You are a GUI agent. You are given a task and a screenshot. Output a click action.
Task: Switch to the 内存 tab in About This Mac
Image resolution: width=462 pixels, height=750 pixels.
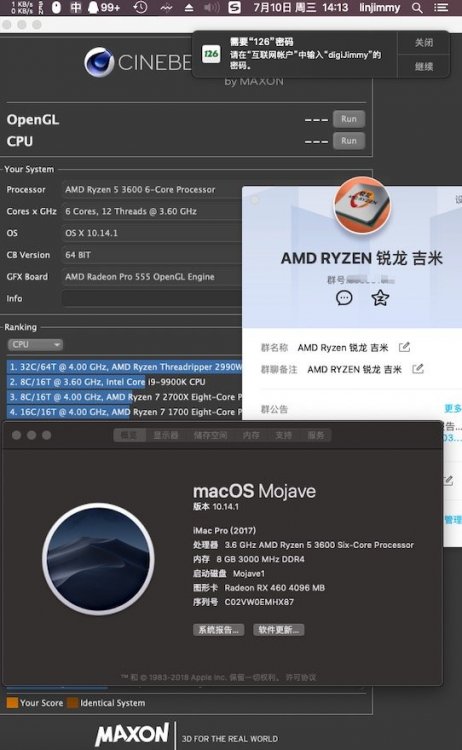click(251, 435)
